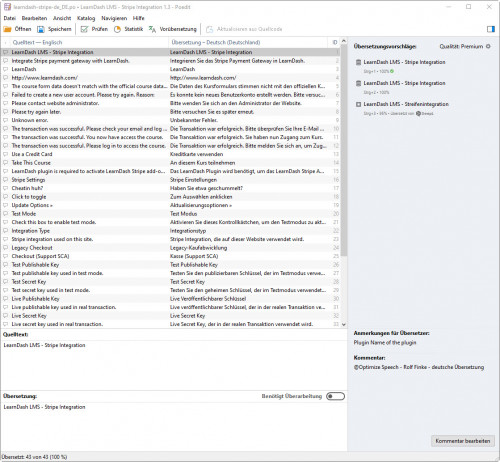Click translator note 'Plugin Name of the plugin'
The height and width of the screenshot is (462, 500).
(x=385, y=342)
